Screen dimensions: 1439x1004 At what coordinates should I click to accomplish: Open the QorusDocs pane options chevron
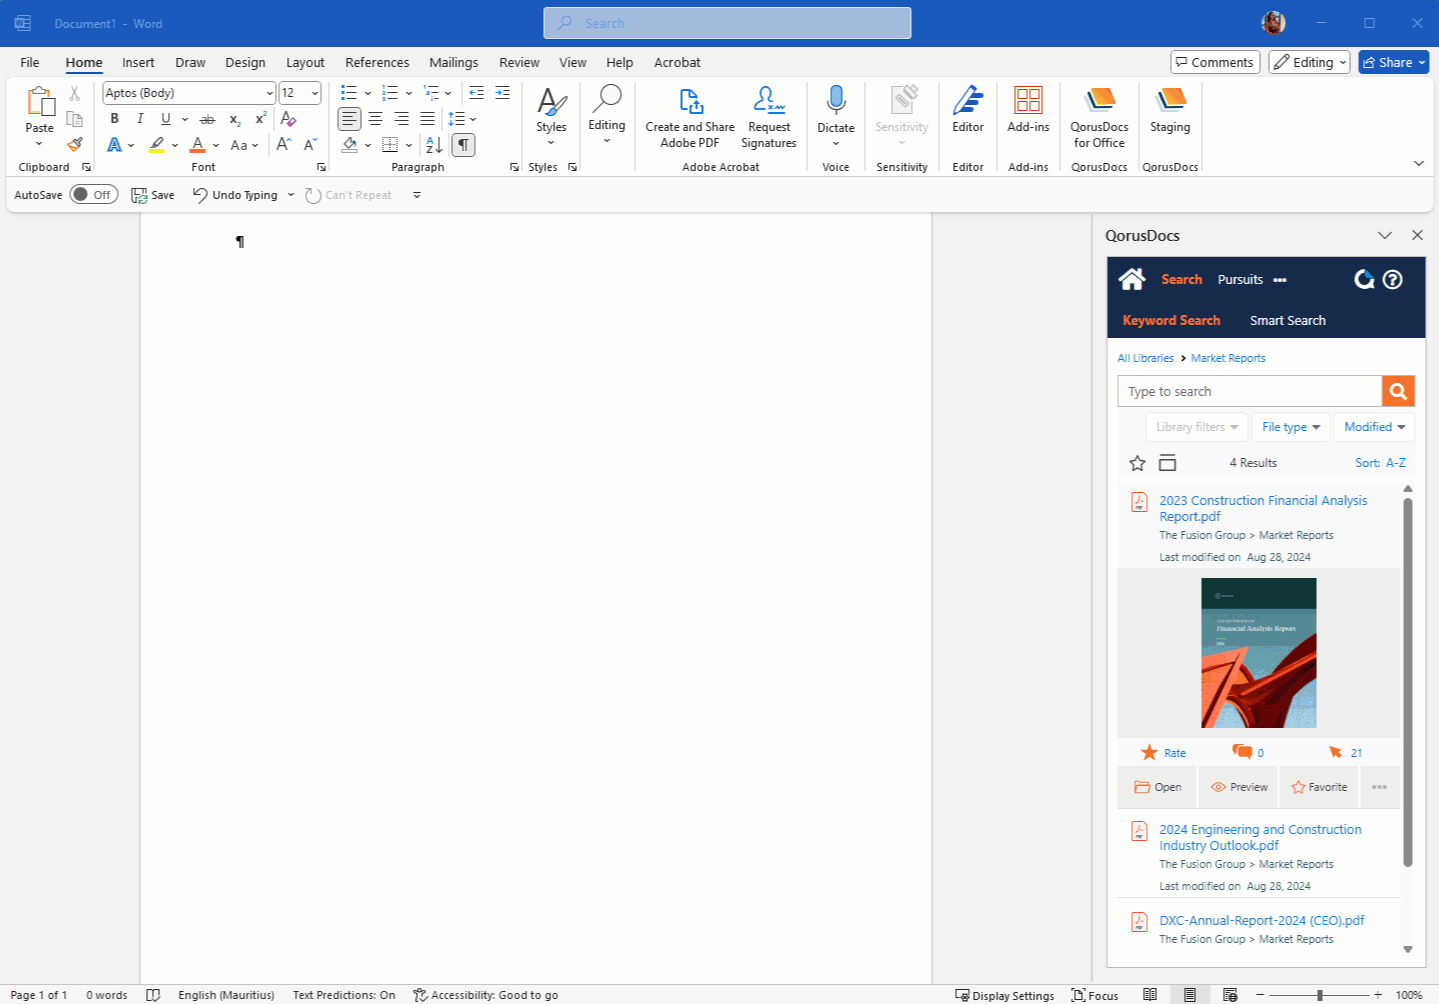pos(1385,236)
